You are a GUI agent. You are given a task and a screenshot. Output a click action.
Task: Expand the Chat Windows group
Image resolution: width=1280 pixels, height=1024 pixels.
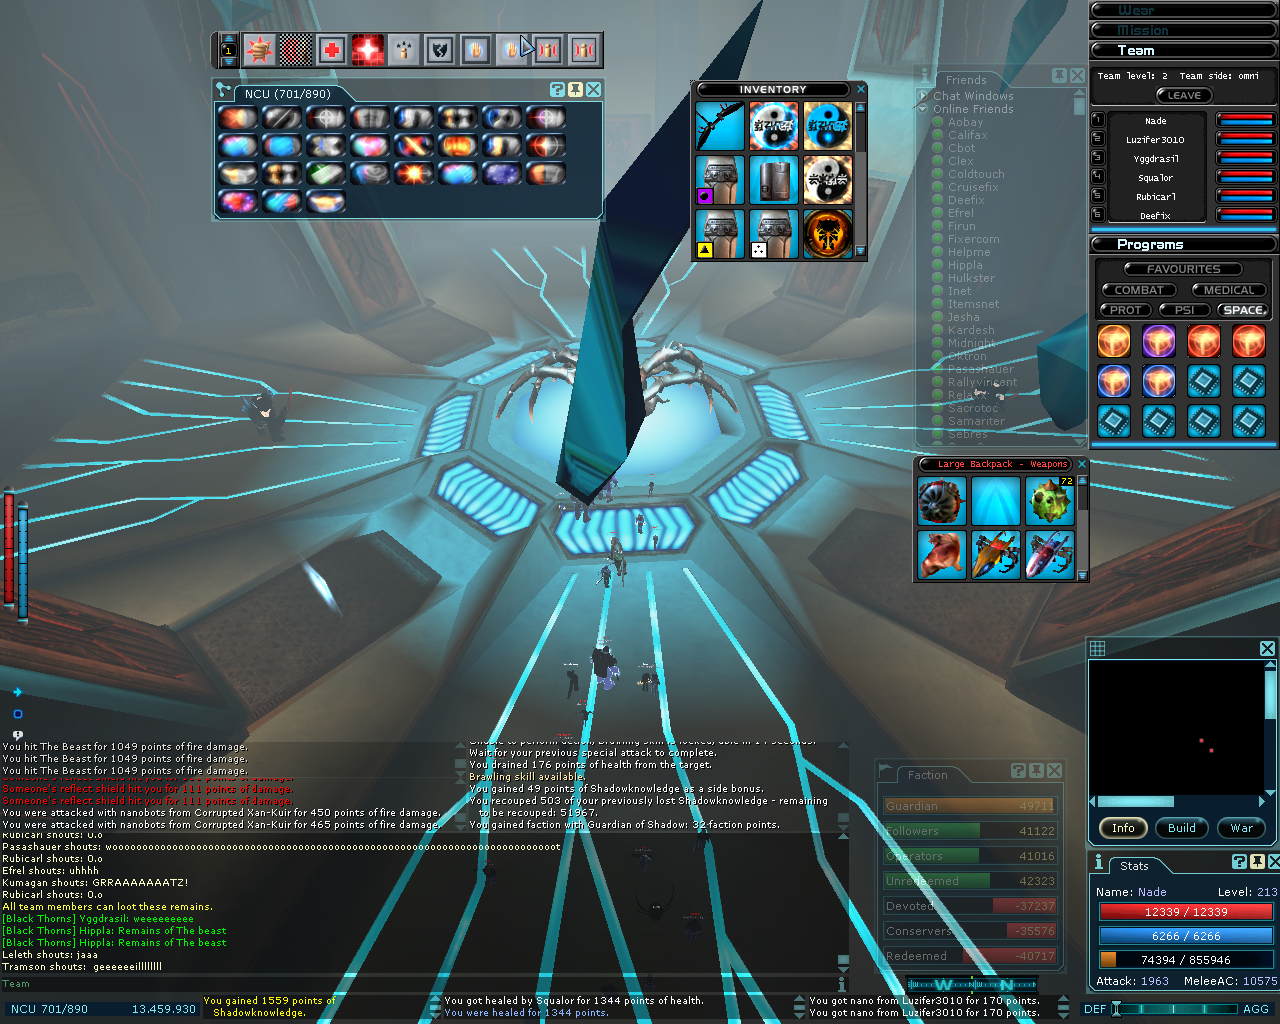point(923,96)
